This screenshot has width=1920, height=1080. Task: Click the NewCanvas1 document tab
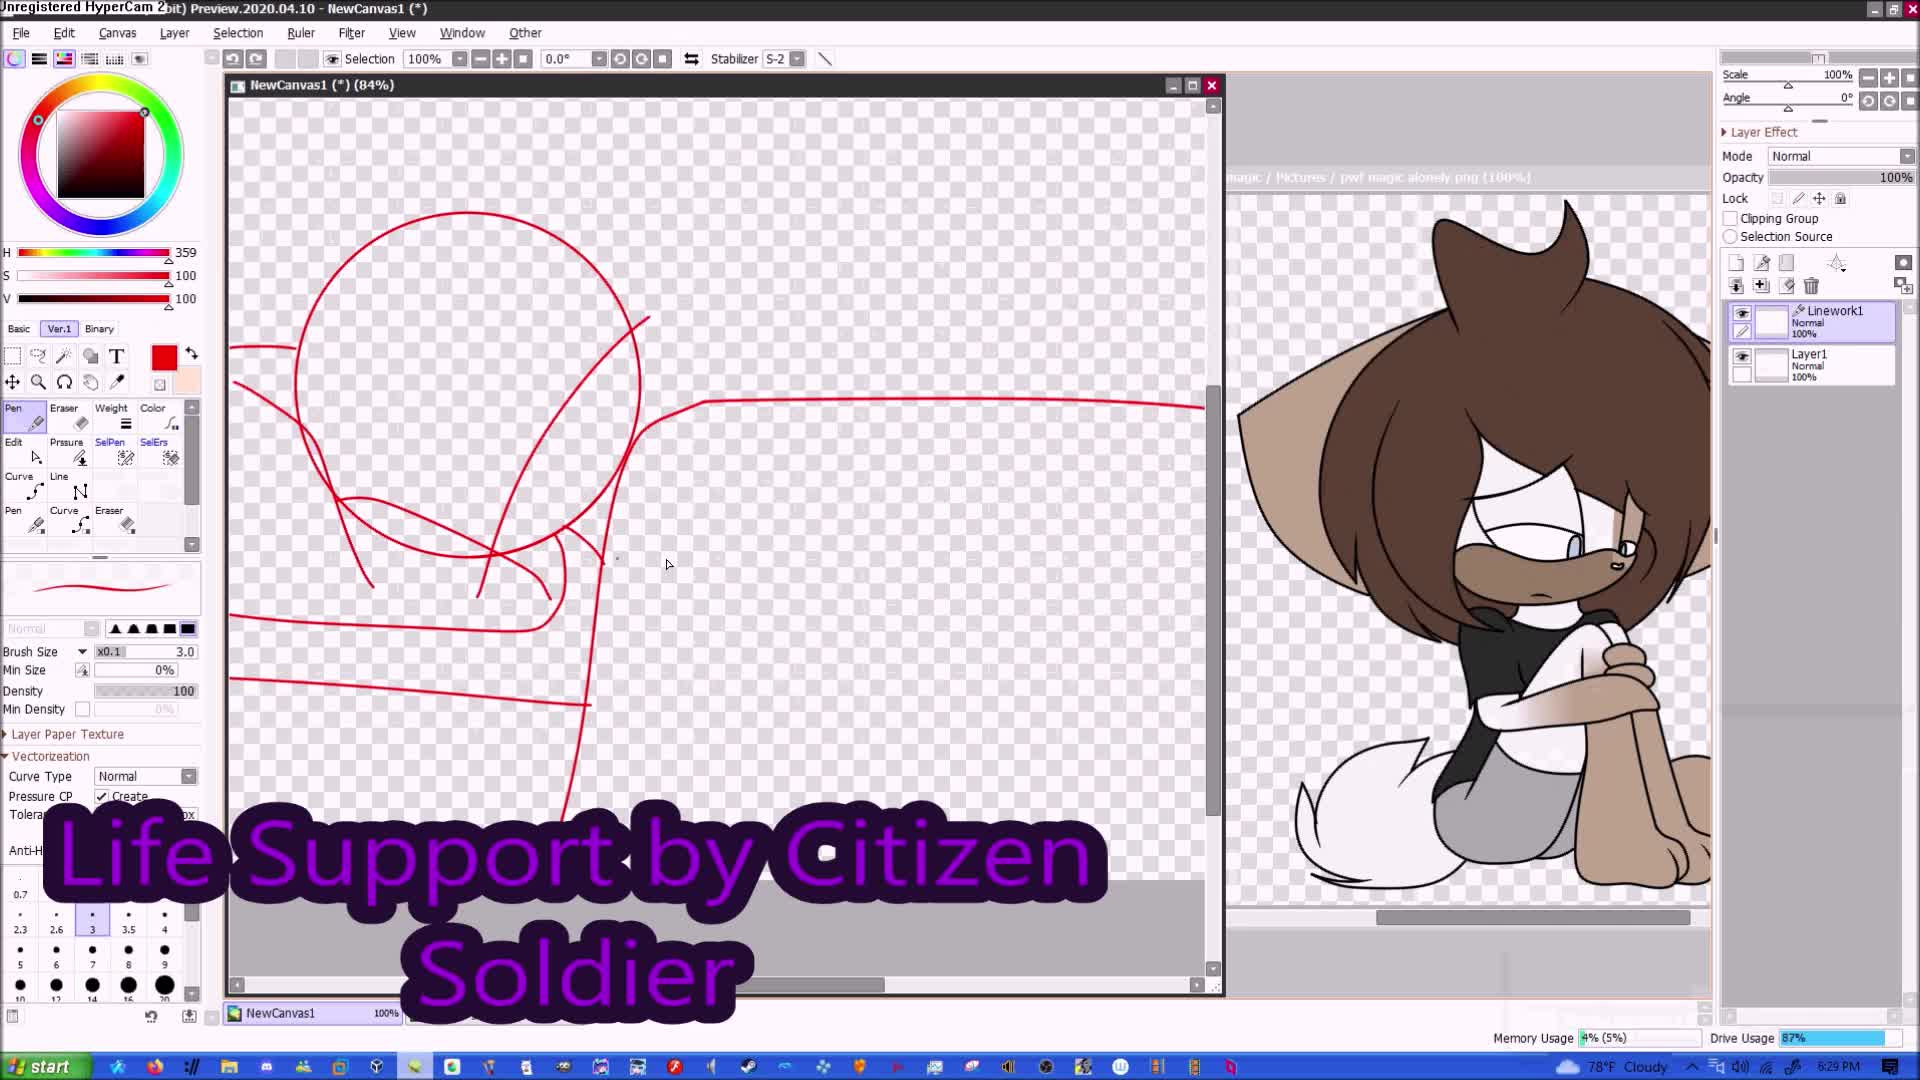tap(312, 1013)
